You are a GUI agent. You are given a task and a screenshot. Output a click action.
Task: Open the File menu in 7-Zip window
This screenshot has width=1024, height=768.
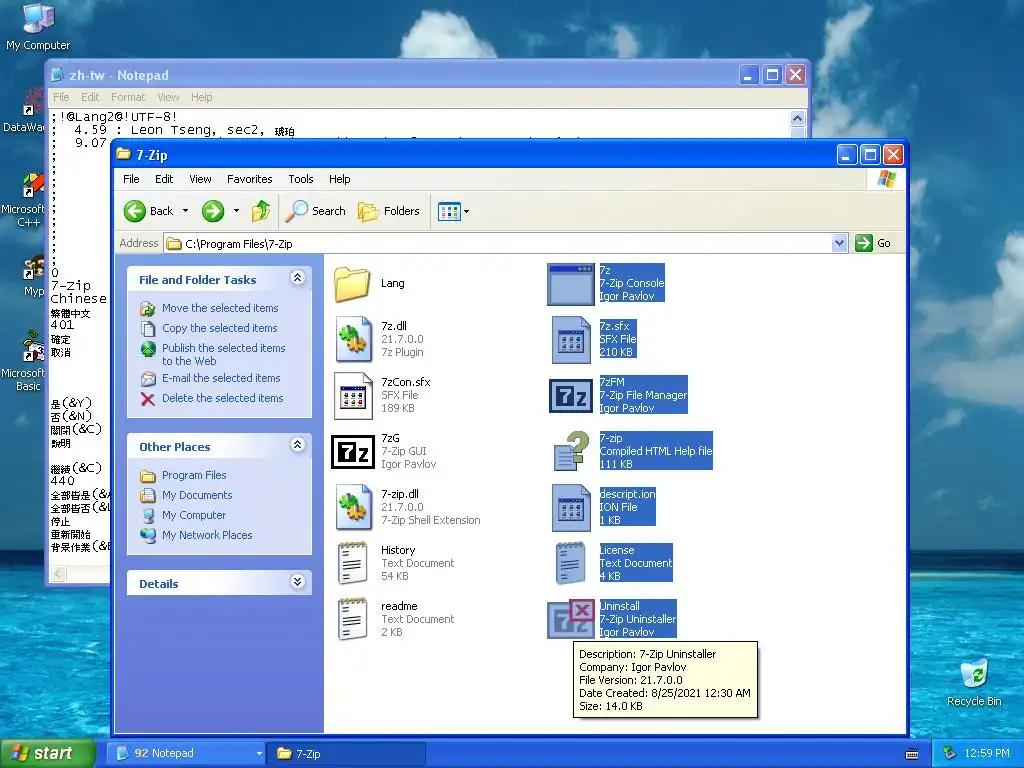131,179
